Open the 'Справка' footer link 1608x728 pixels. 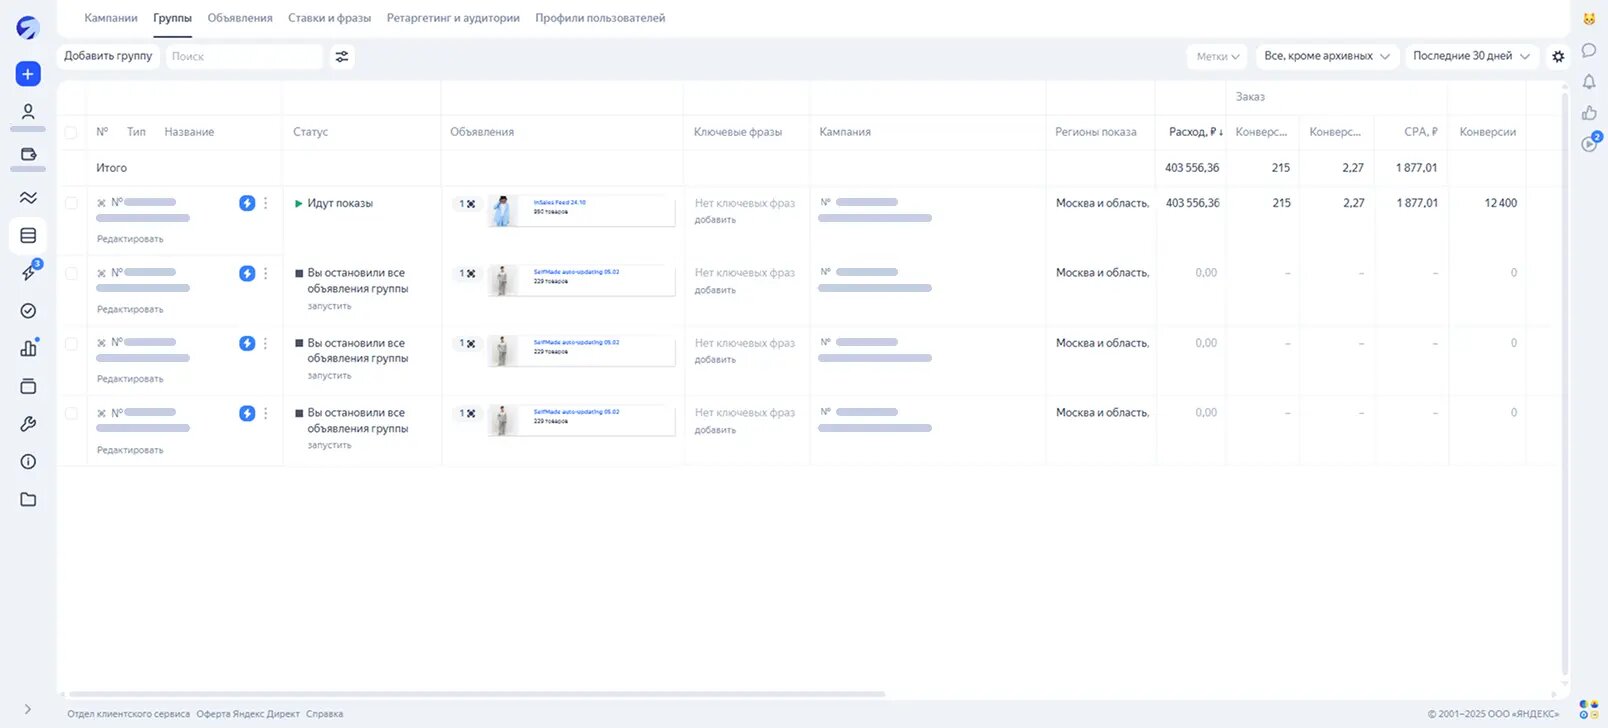[x=324, y=714]
